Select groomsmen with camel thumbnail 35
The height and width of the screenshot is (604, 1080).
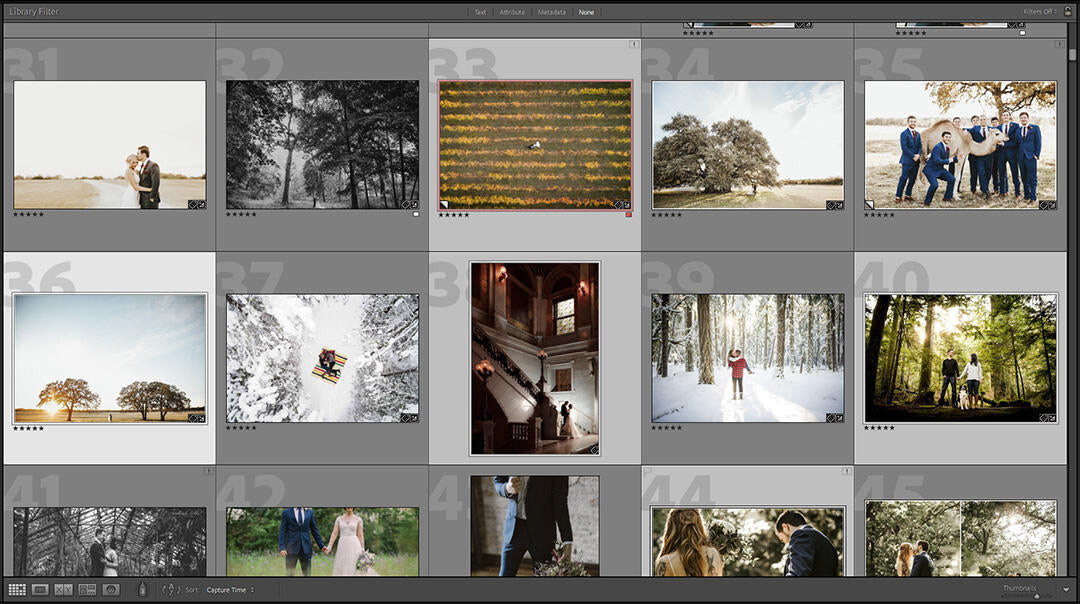960,145
